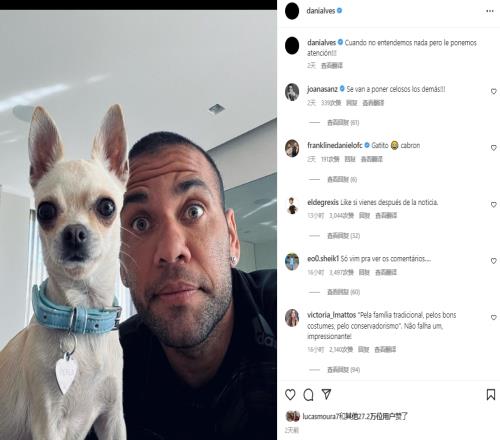Screen dimensions: 500x440
Task: Open the comment bubble icon
Action: pyautogui.click(x=308, y=395)
